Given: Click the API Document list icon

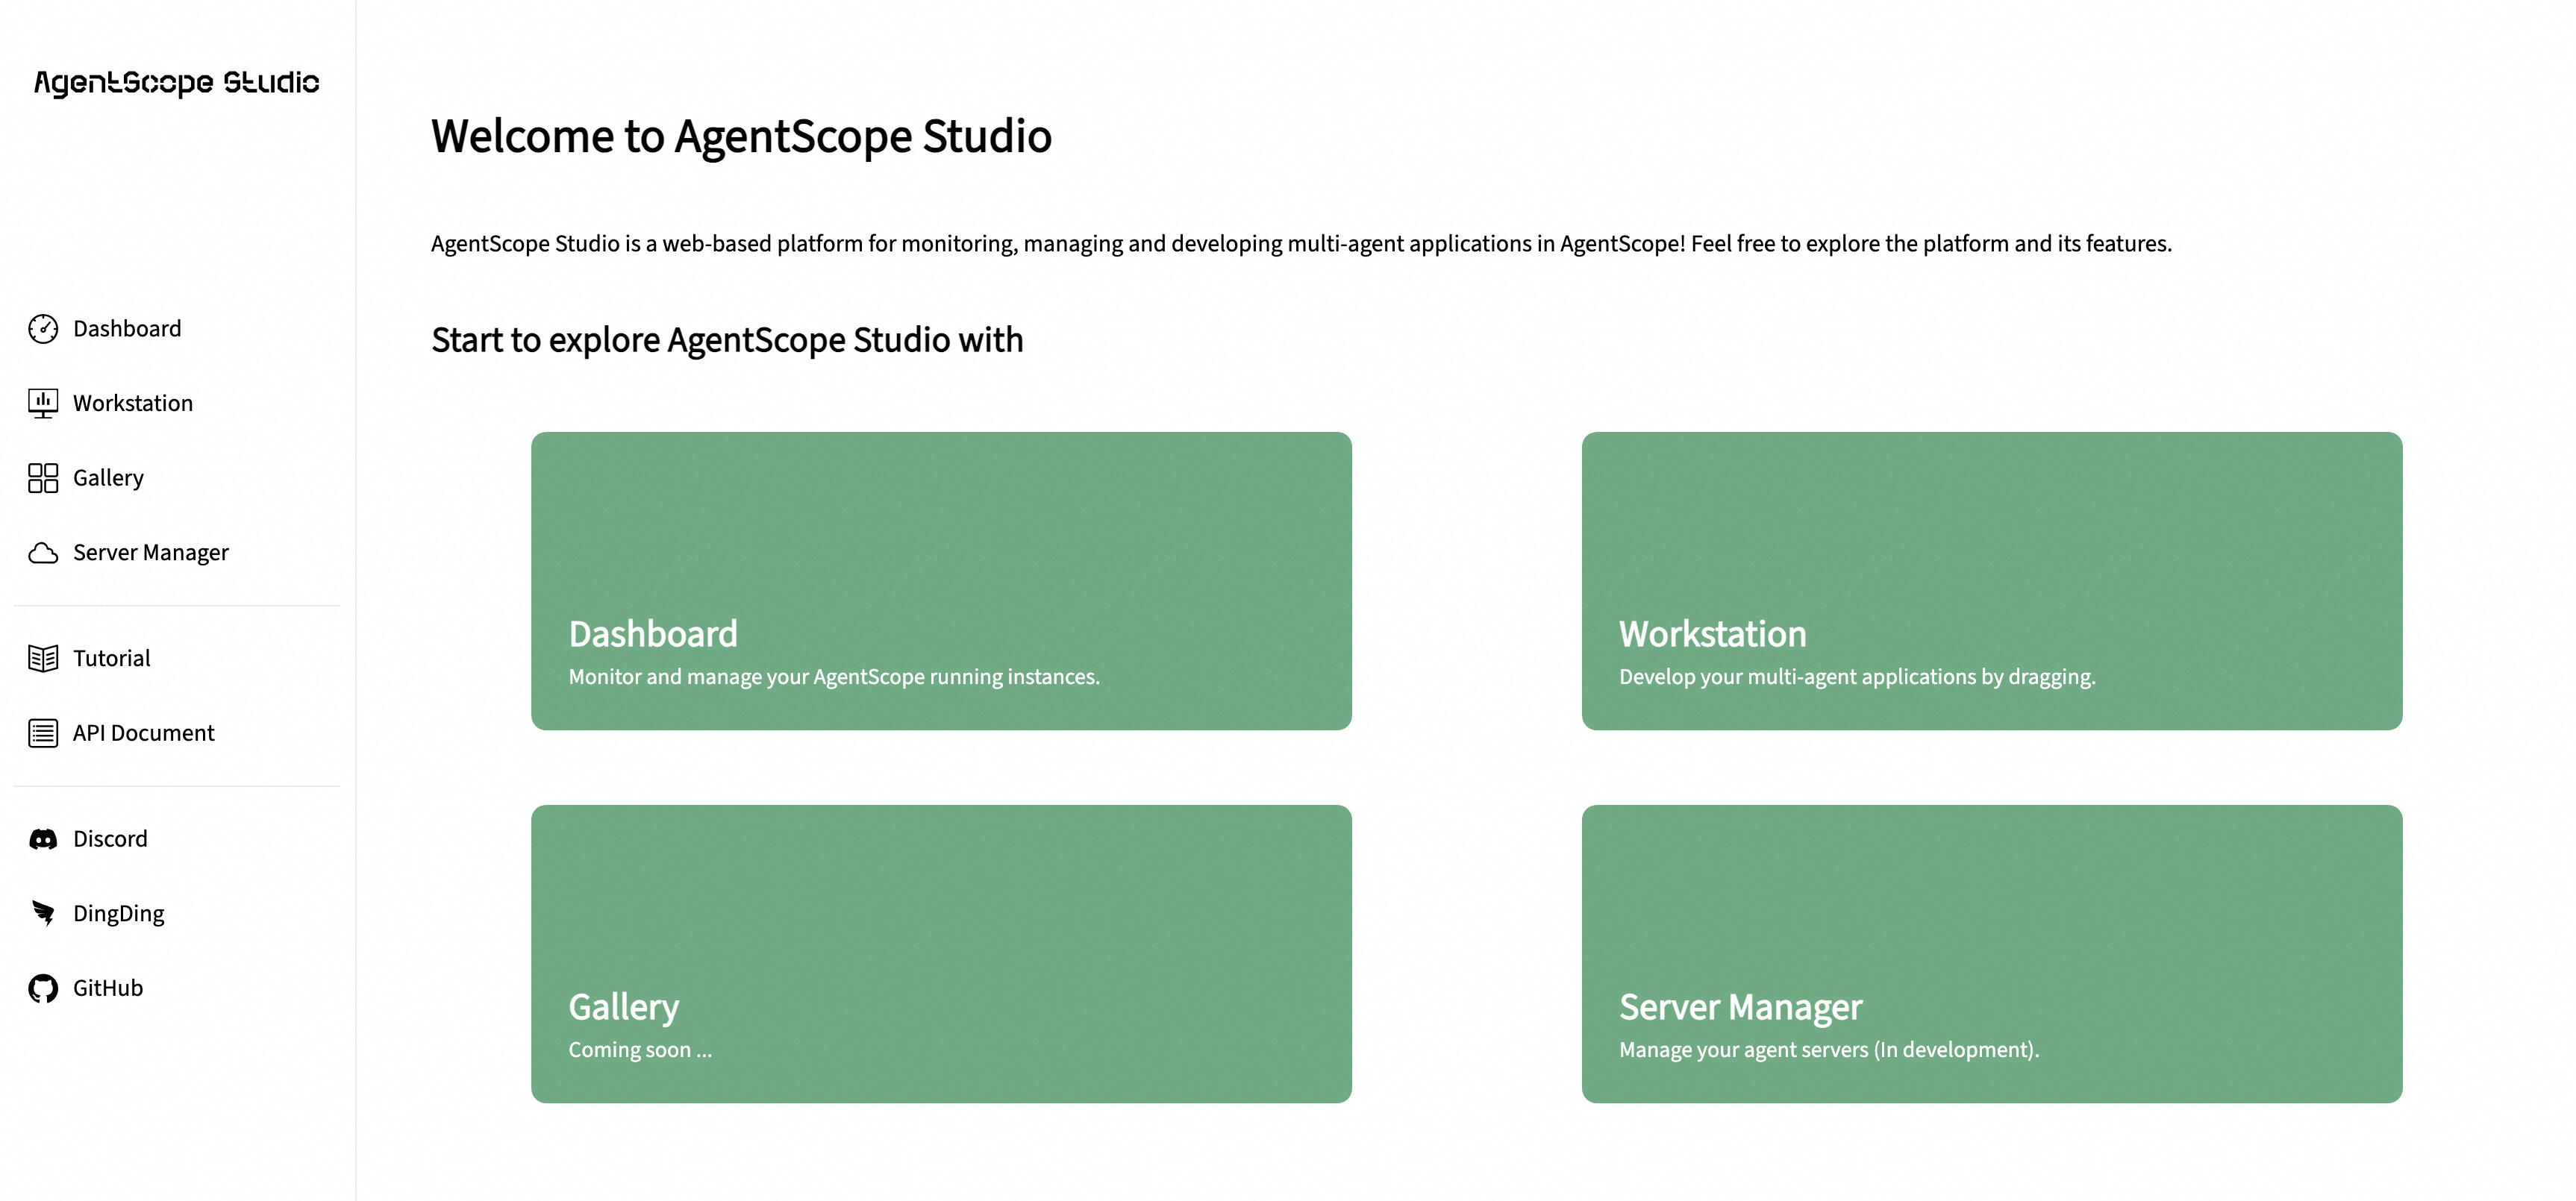Looking at the screenshot, I should (x=43, y=733).
